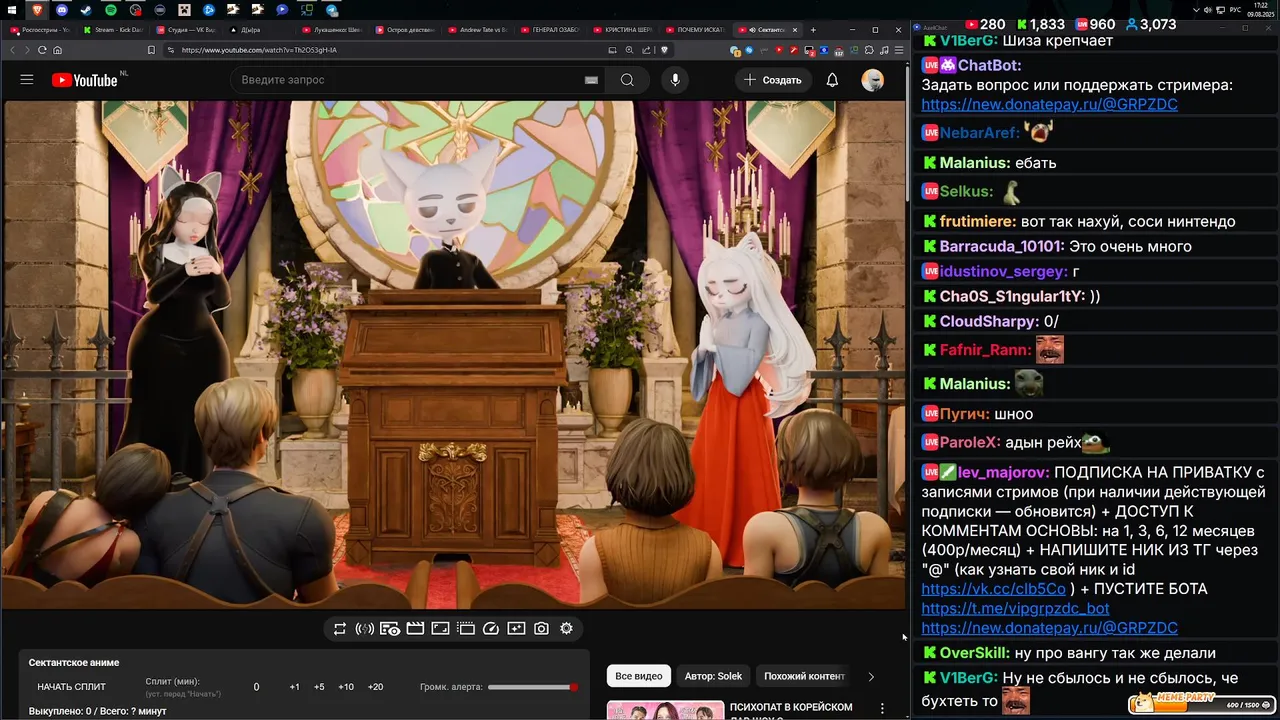The height and width of the screenshot is (720, 1280).
Task: Open the donatepay link in lev_majorov message
Action: pyautogui.click(x=1049, y=627)
